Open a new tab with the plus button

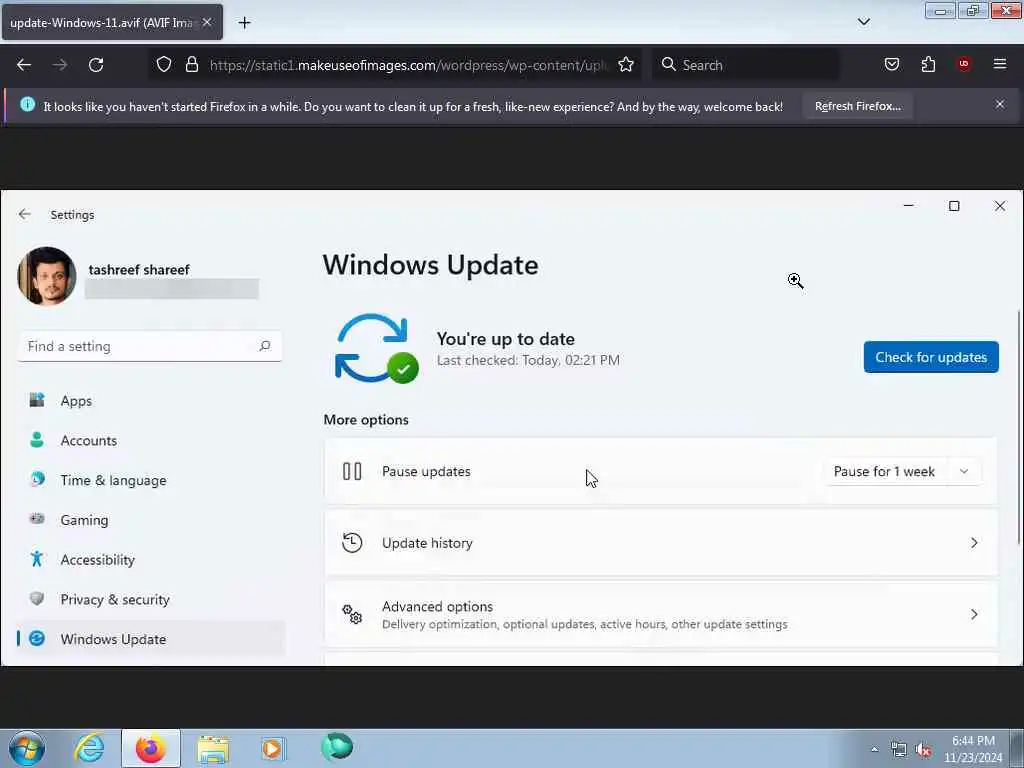point(244,23)
